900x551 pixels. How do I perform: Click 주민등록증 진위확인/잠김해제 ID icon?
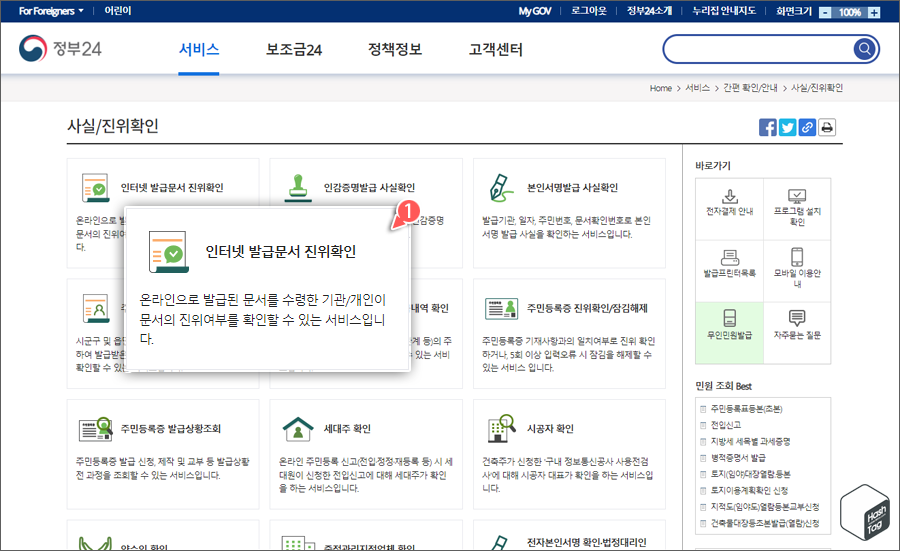coord(501,309)
